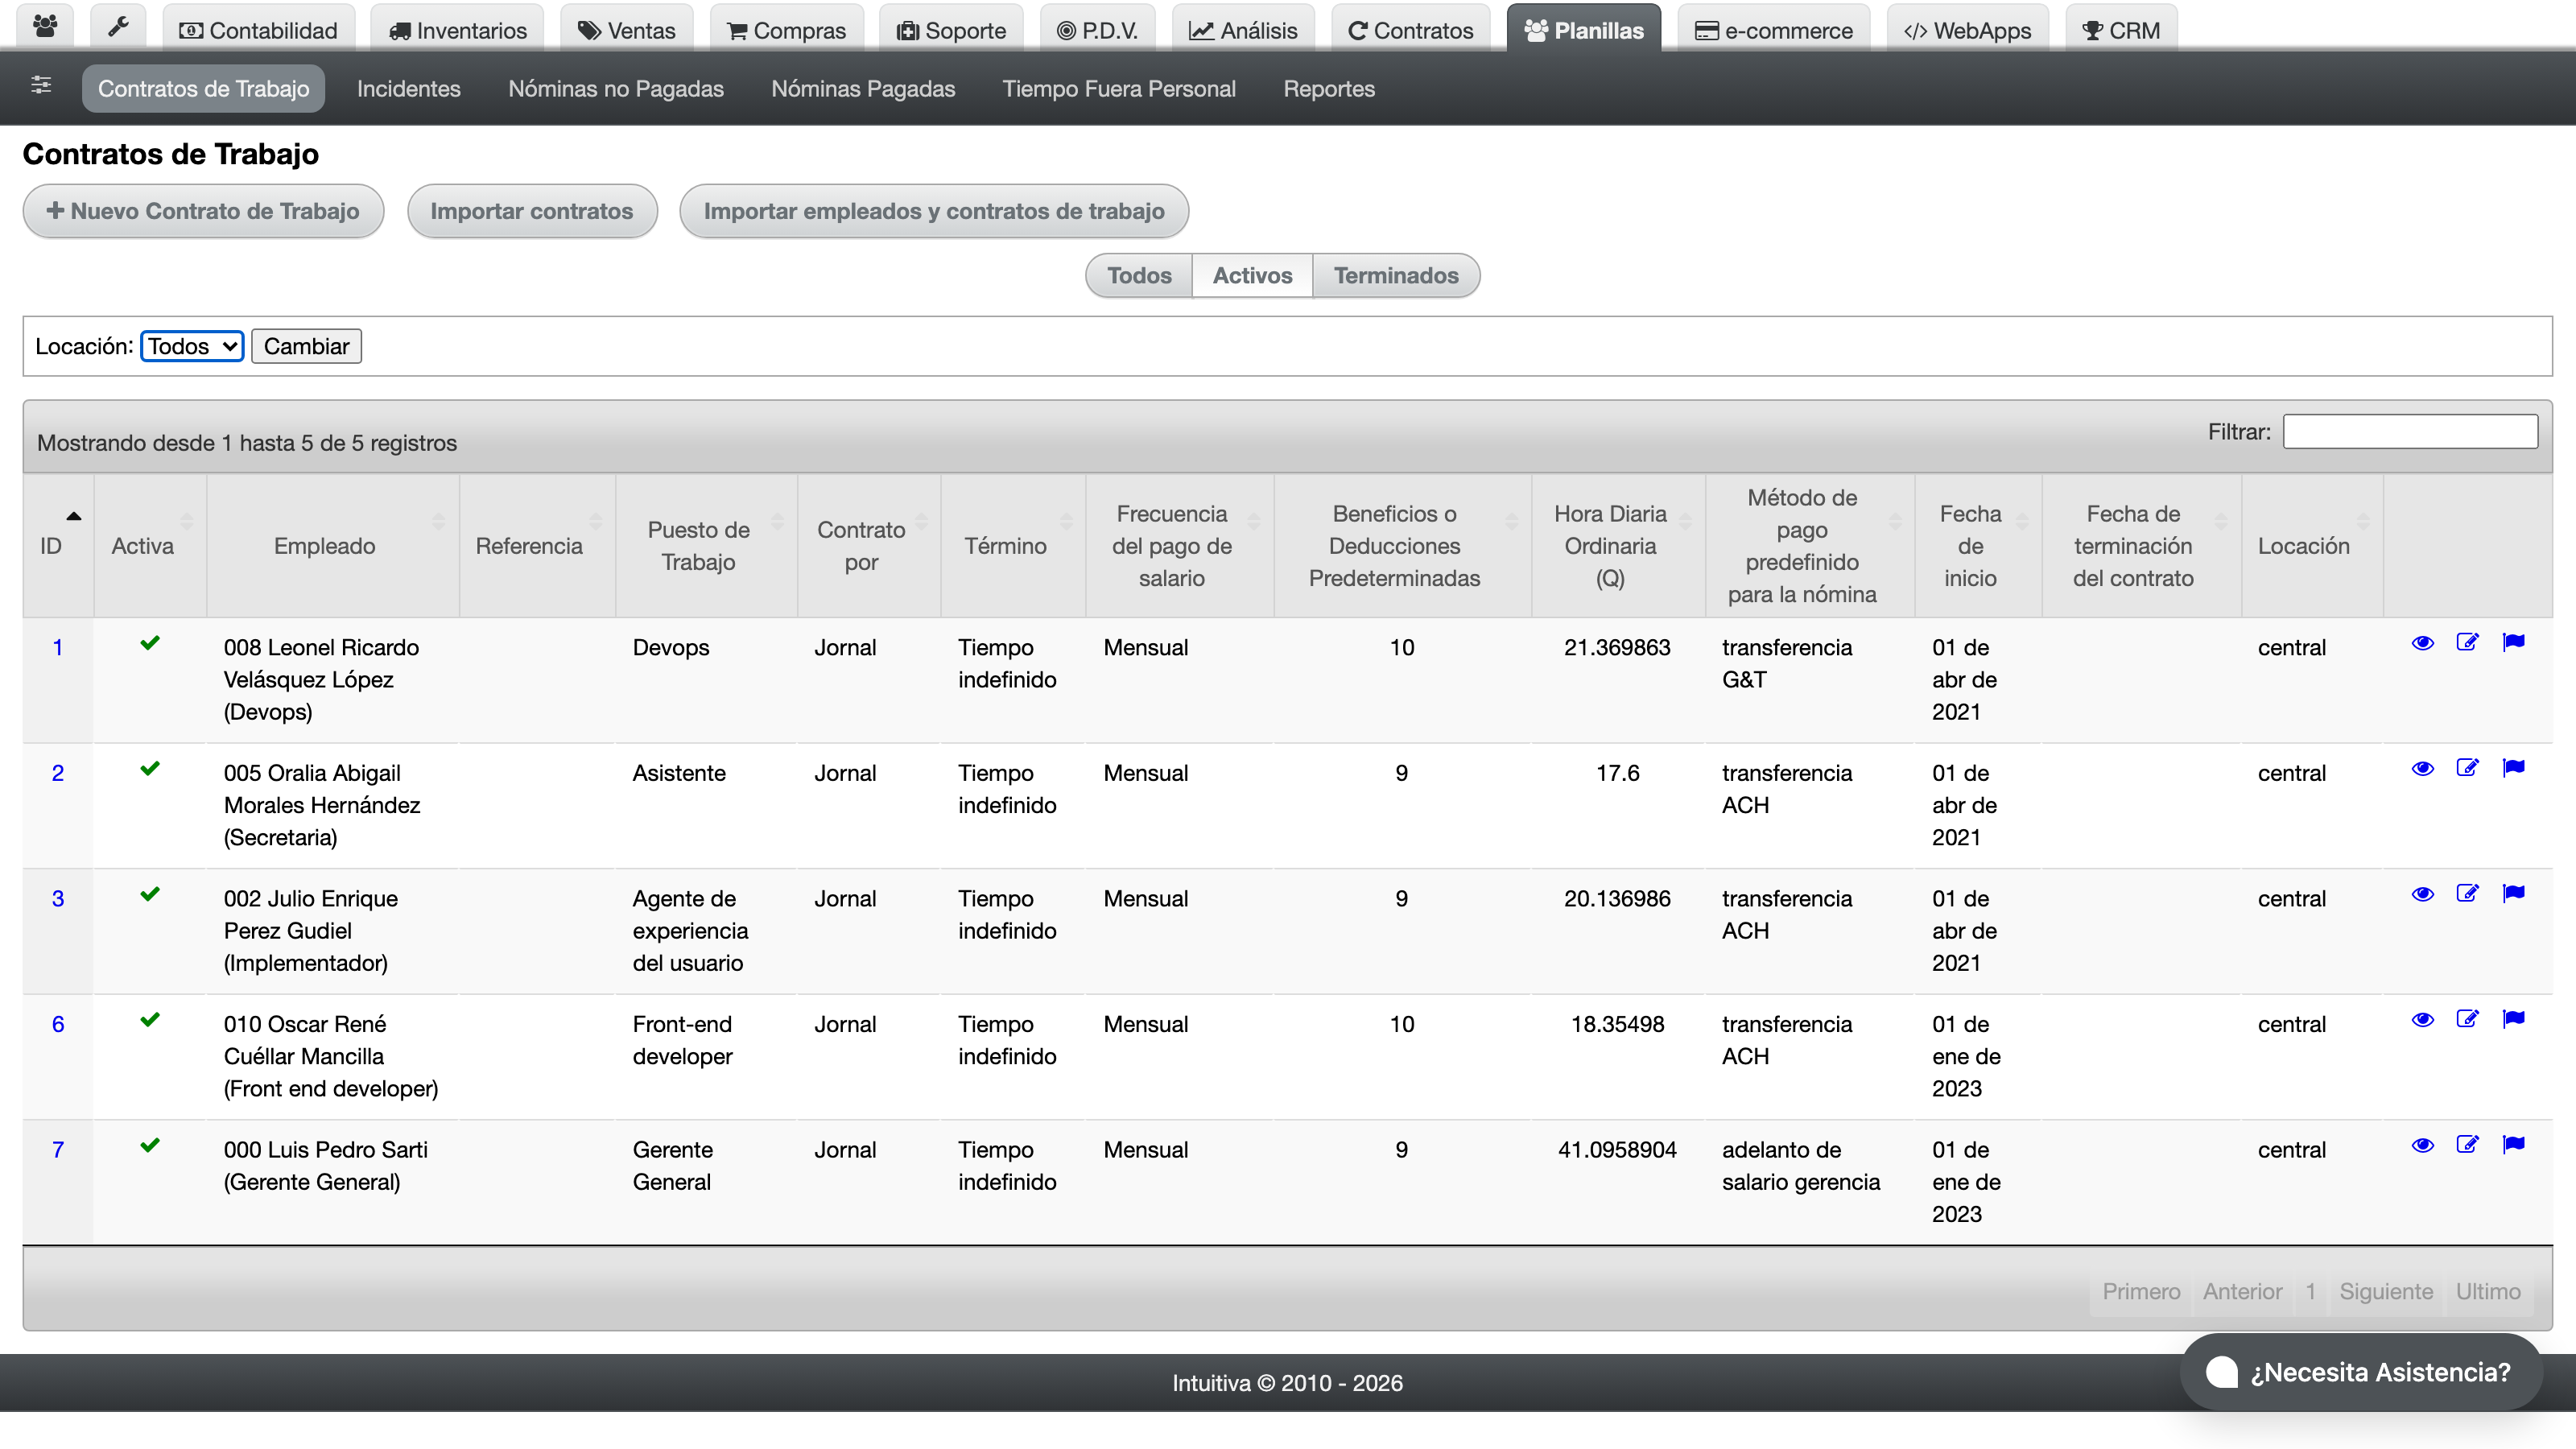
Task: Sort by Puesto de Trabajo column
Action: pos(706,546)
